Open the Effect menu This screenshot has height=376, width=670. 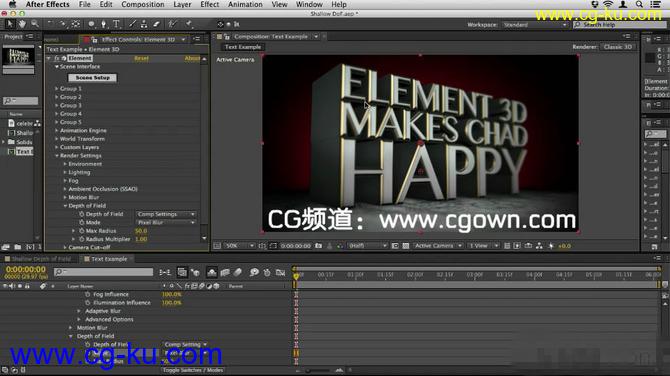click(x=209, y=4)
